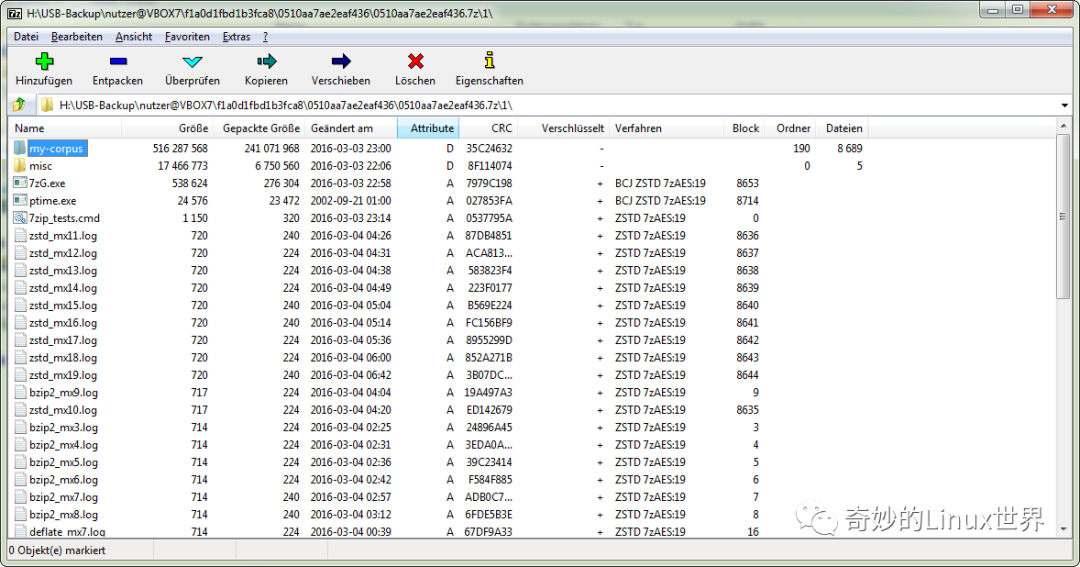Click the zstd_mx11.log file icon
The width and height of the screenshot is (1080, 567).
click(20, 236)
